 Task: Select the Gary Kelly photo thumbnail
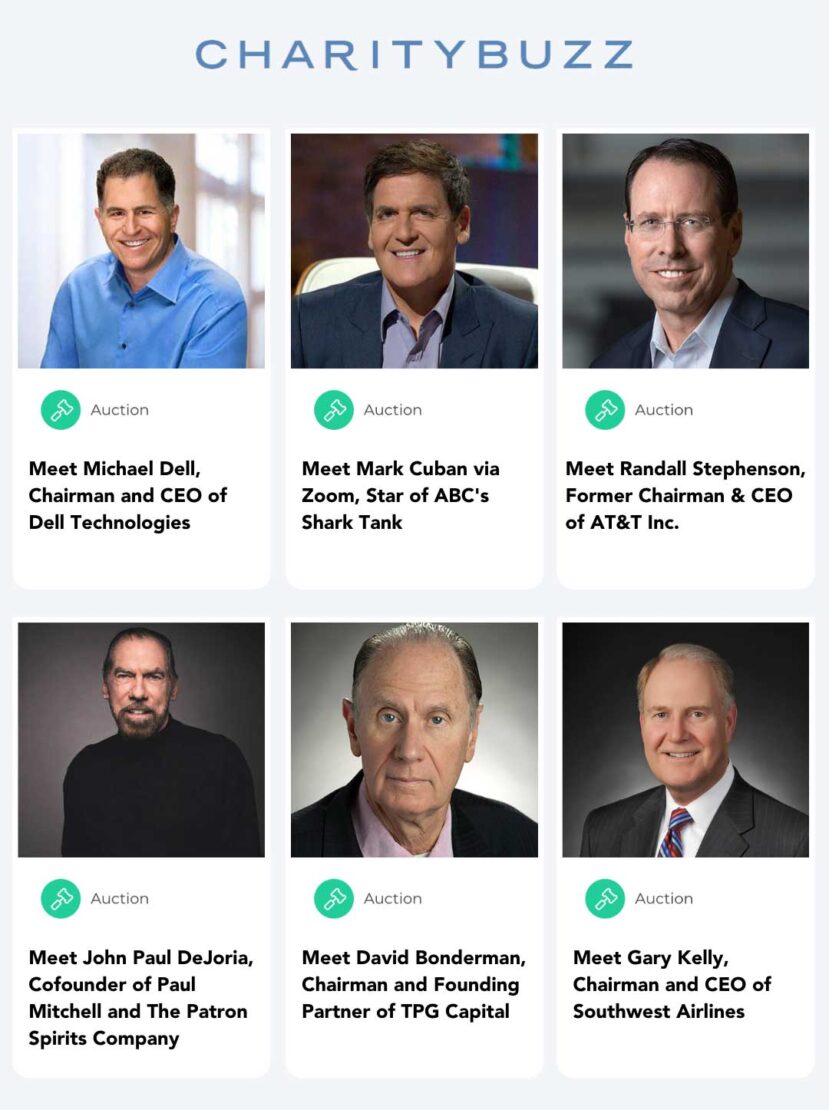coord(685,740)
